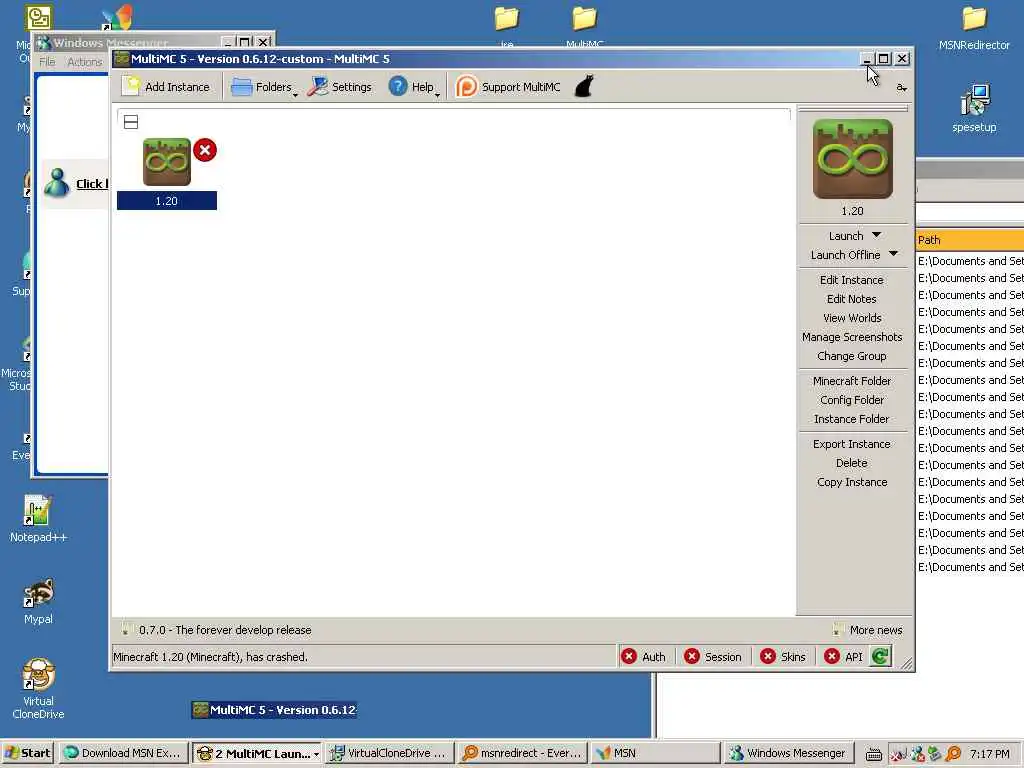Click the green refresh status icon

tap(880, 656)
